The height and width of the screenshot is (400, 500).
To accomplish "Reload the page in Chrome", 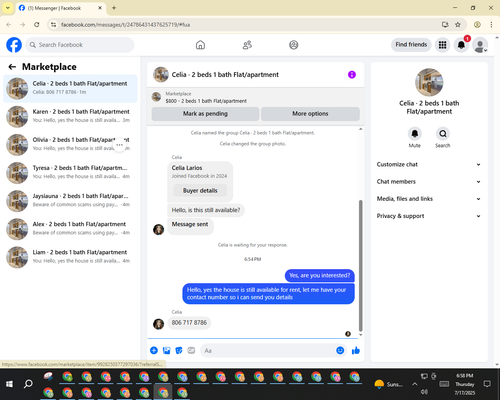I will pos(37,25).
